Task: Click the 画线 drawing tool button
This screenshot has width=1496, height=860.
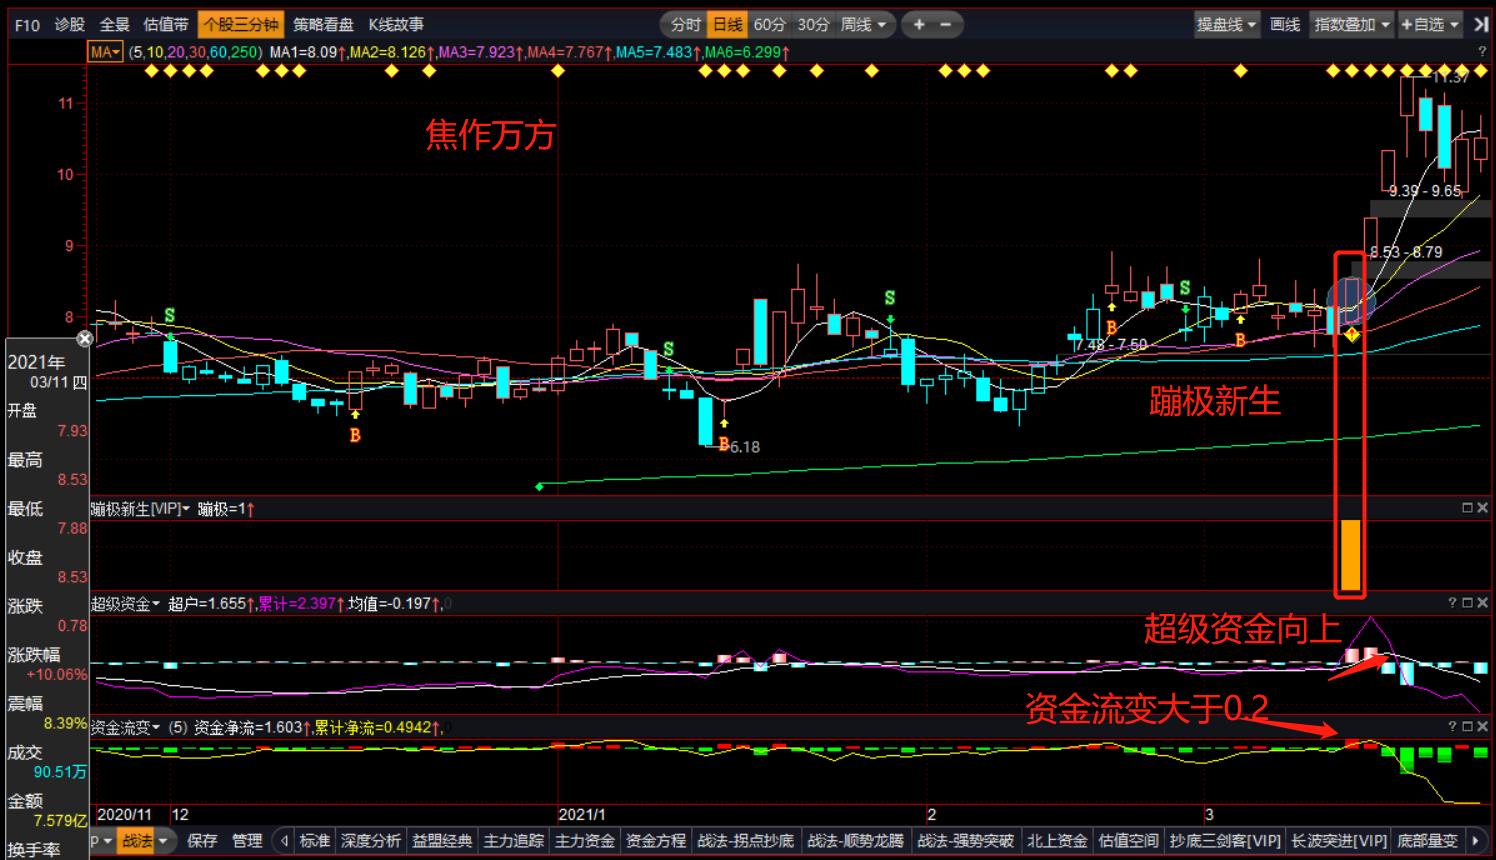Action: (1285, 24)
